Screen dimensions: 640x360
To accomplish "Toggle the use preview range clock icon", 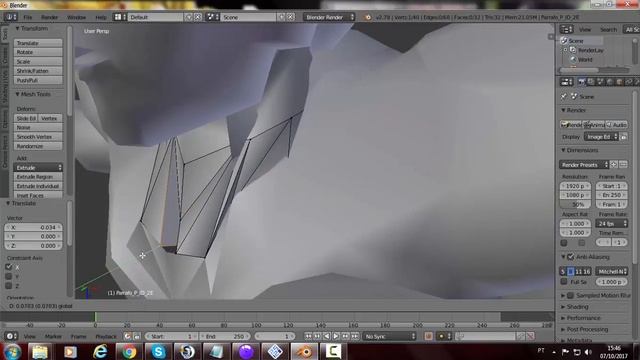I will coord(127,336).
